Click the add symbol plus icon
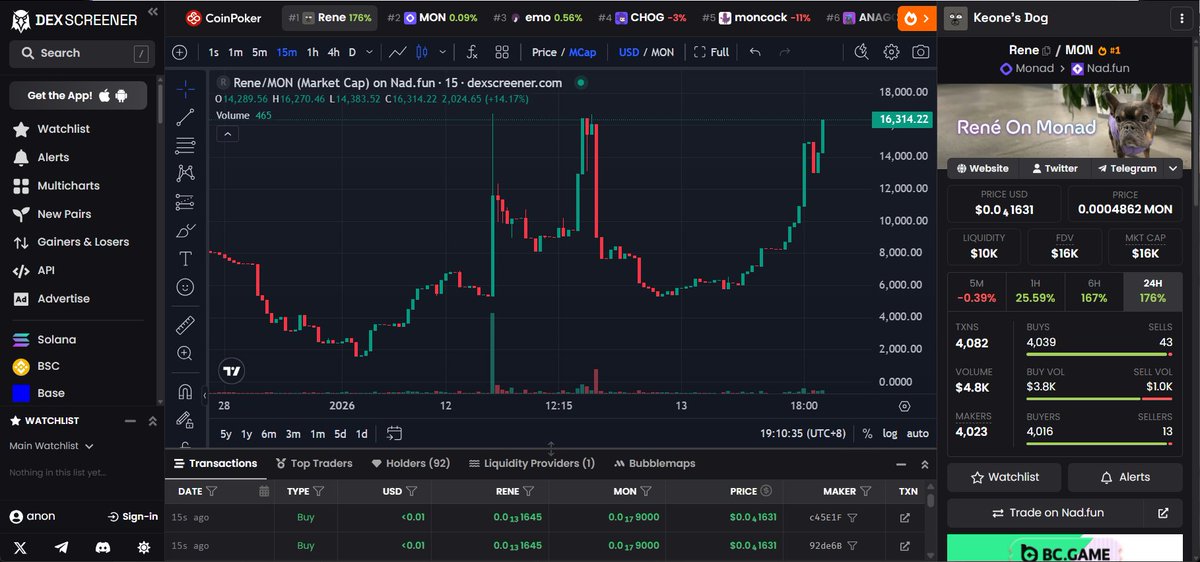The width and height of the screenshot is (1200, 562). [x=179, y=52]
